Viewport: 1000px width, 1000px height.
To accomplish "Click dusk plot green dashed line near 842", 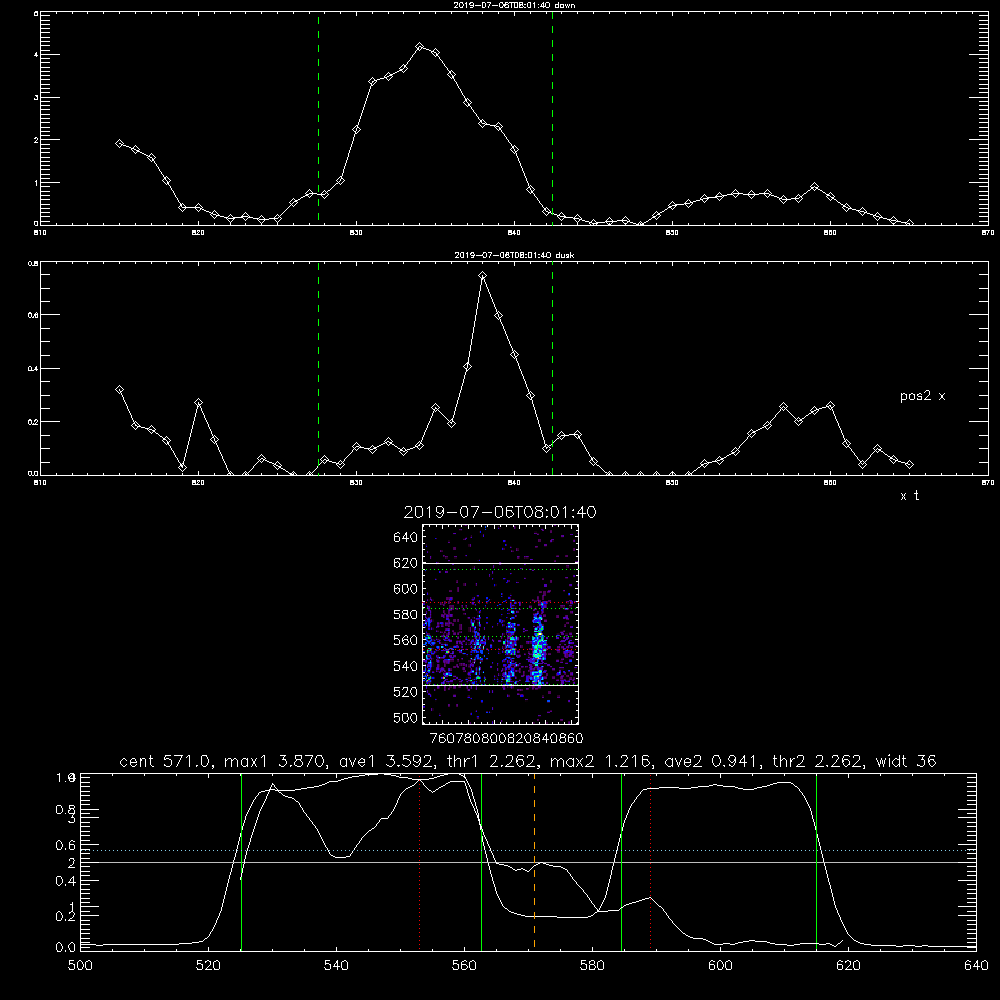I will pyautogui.click(x=552, y=368).
